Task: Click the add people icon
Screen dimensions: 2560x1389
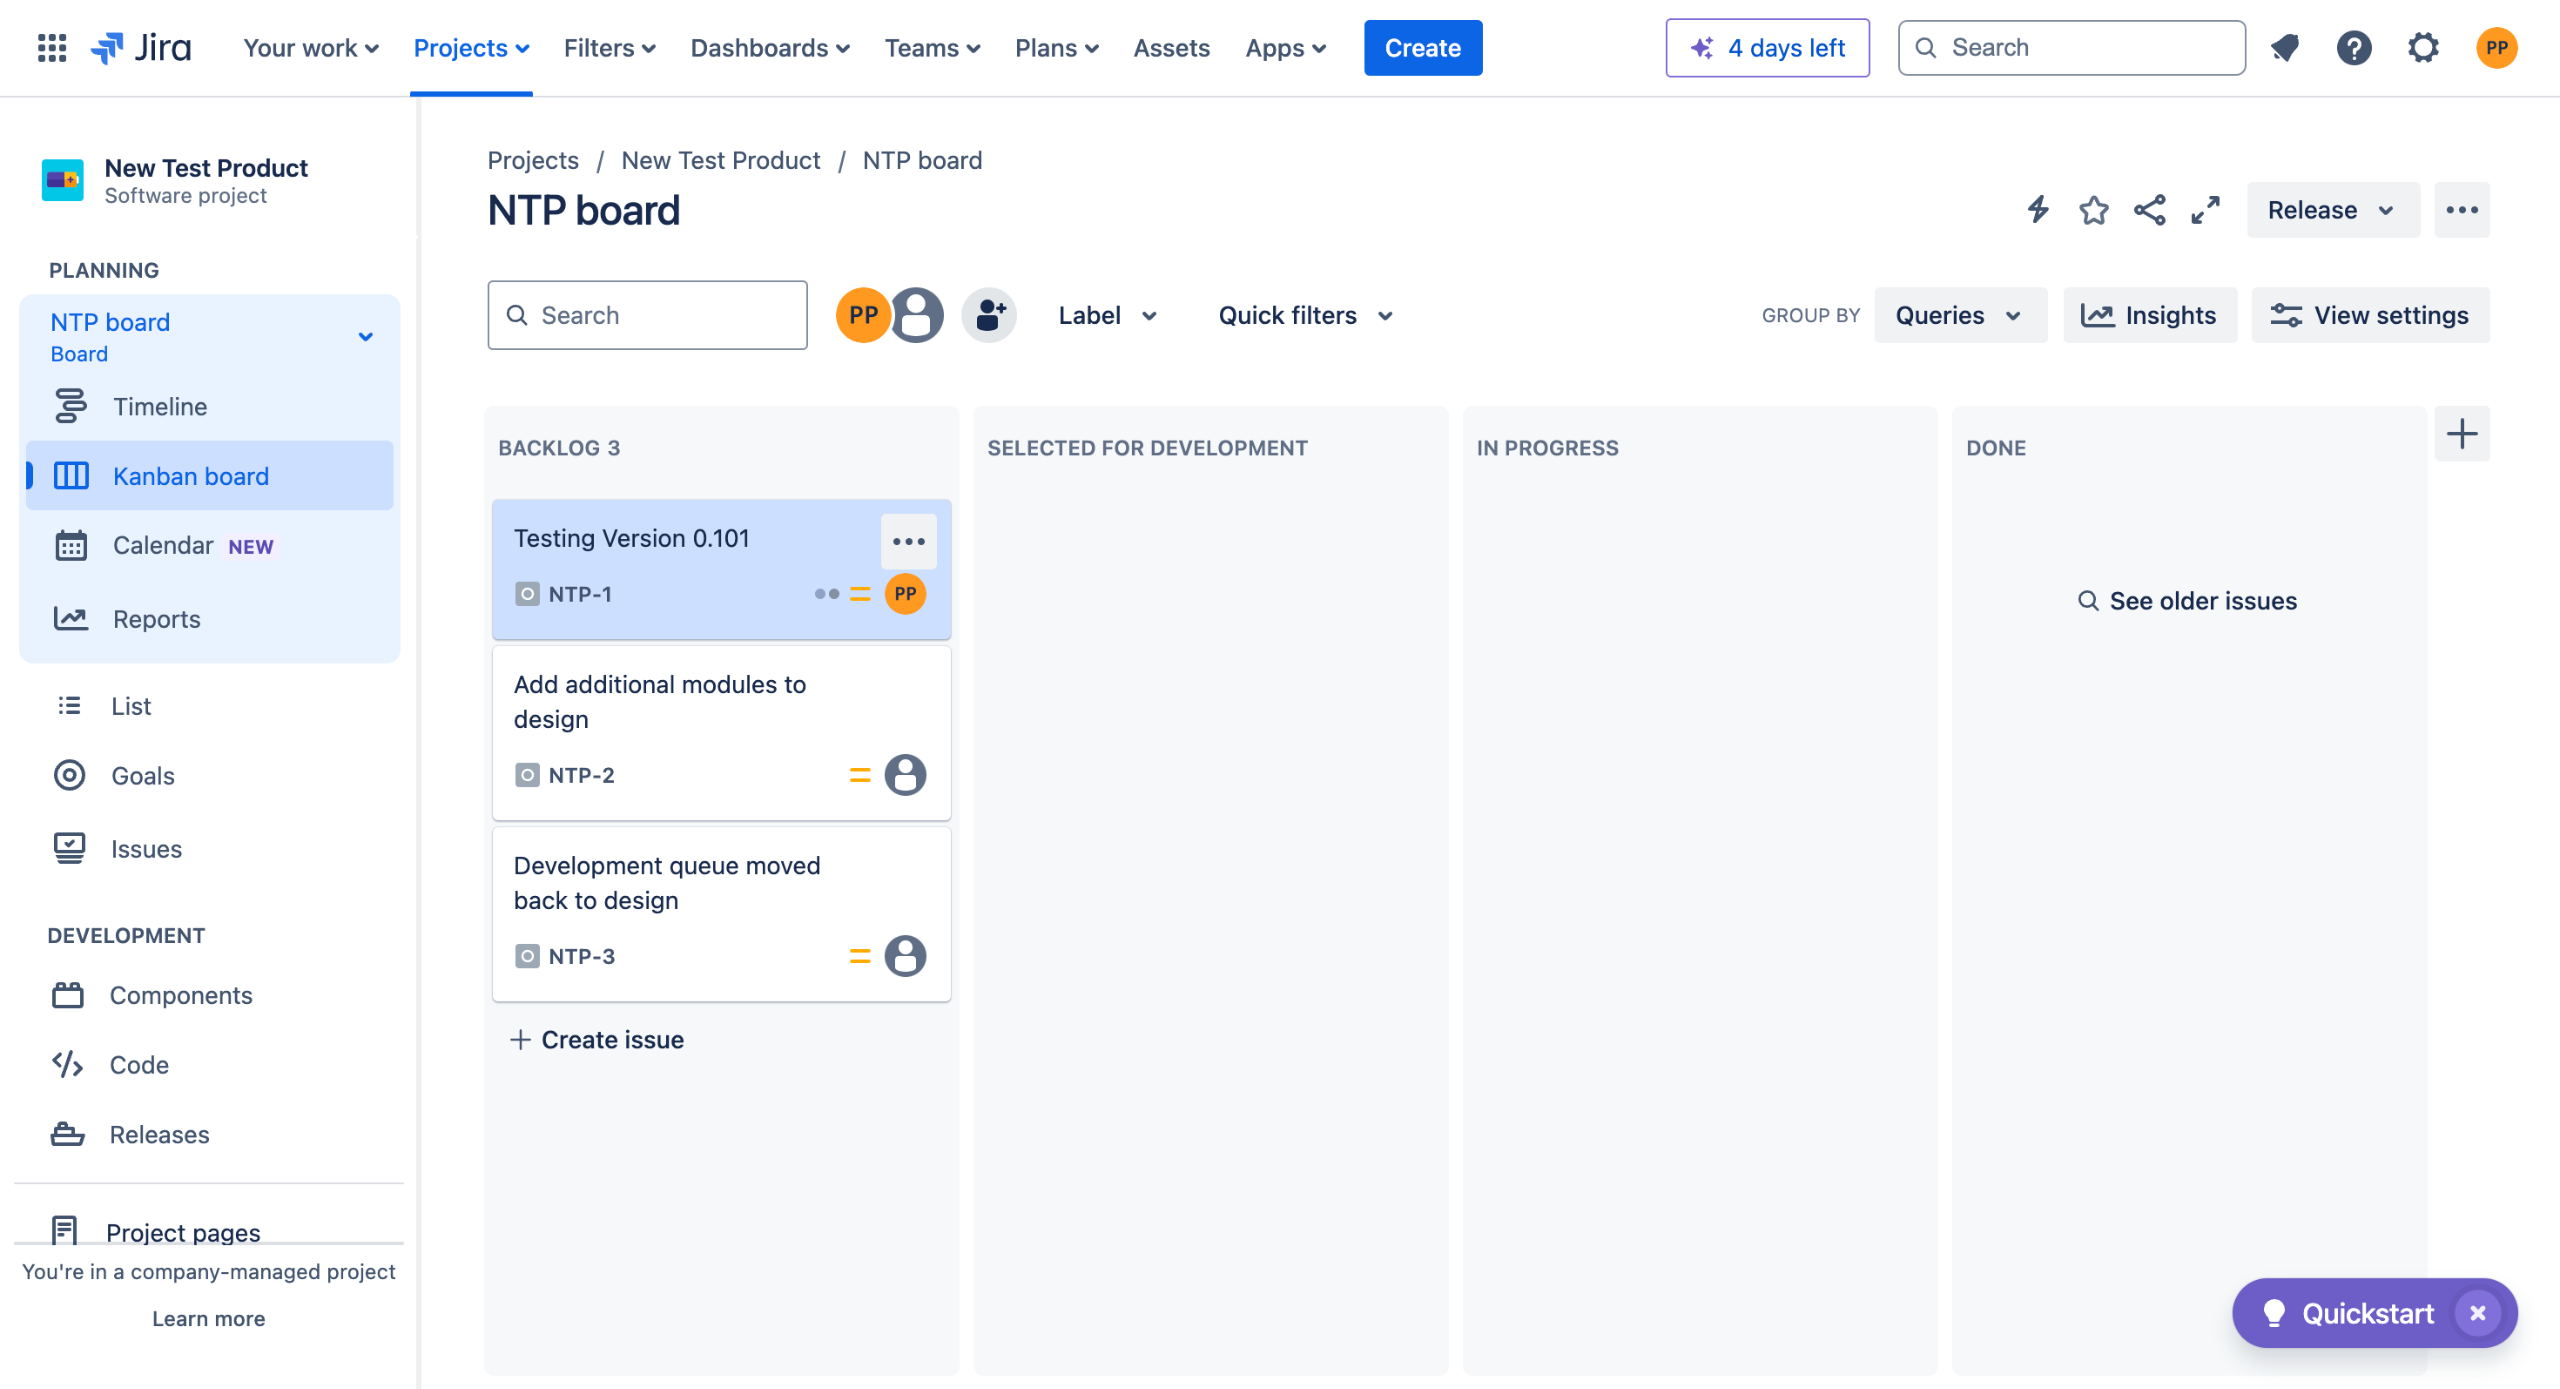Action: click(989, 315)
